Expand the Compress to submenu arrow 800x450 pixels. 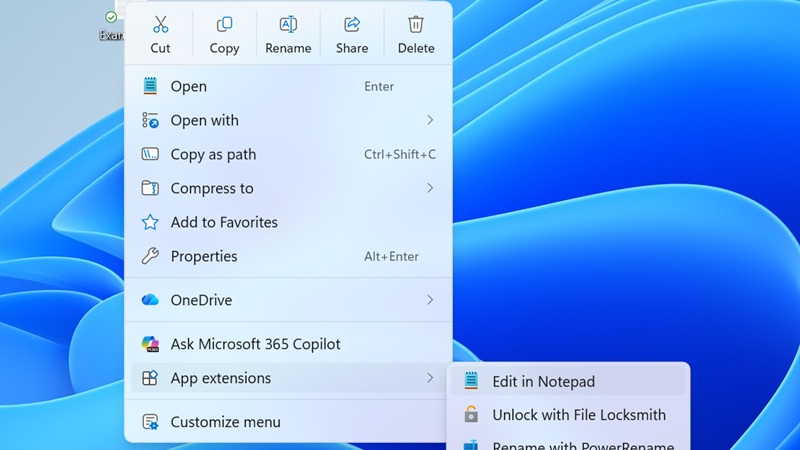click(x=430, y=188)
